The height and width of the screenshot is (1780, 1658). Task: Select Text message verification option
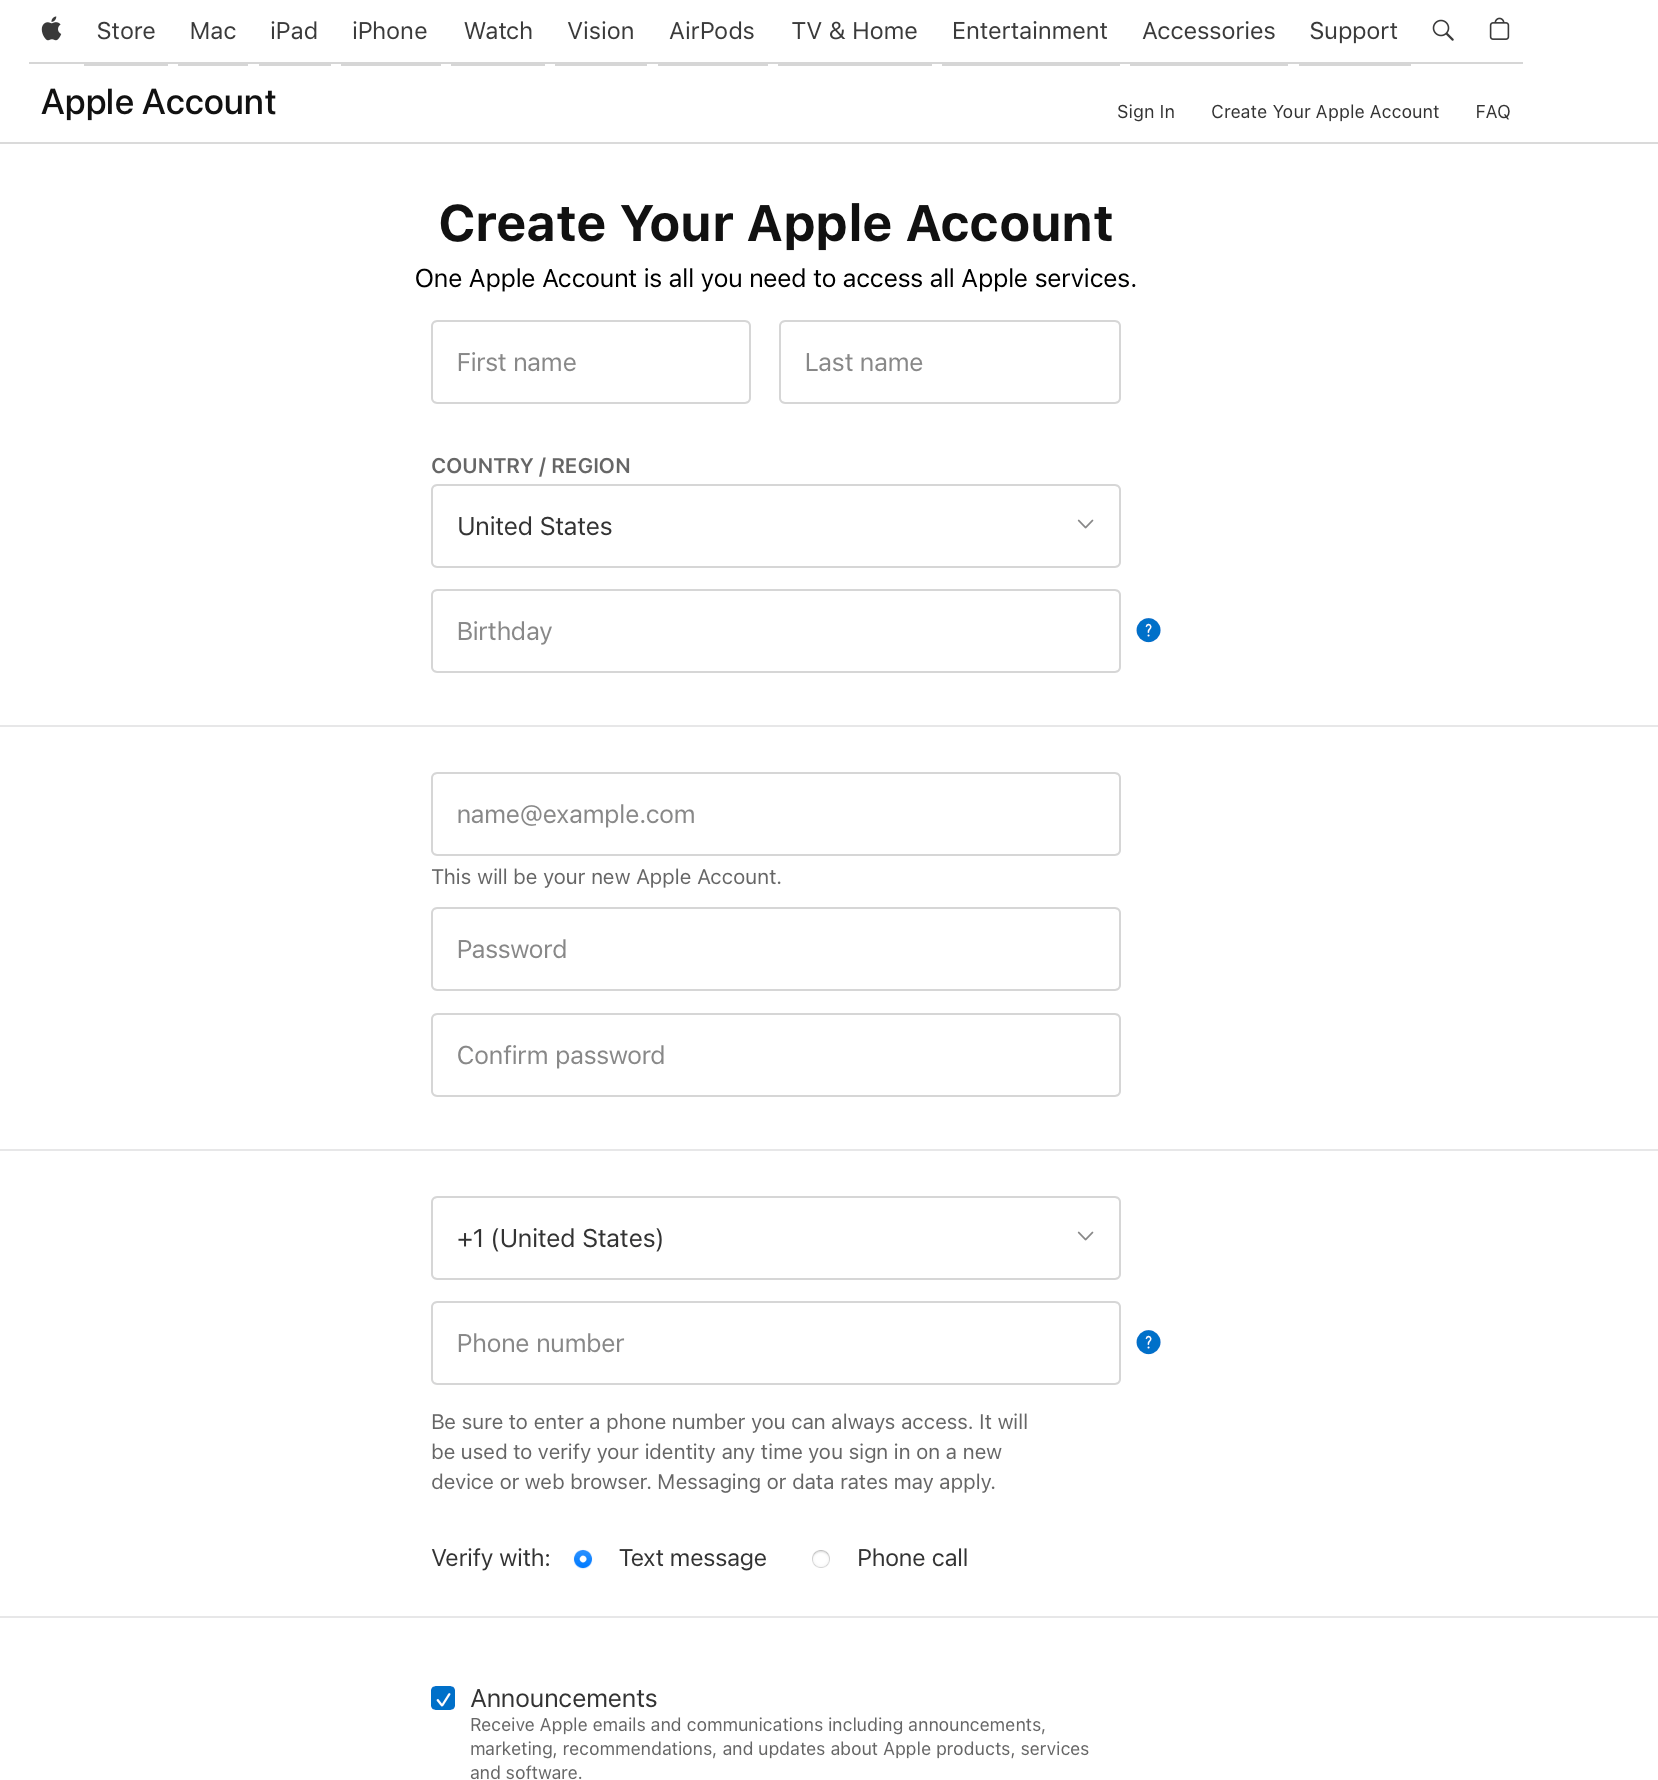(x=583, y=1559)
